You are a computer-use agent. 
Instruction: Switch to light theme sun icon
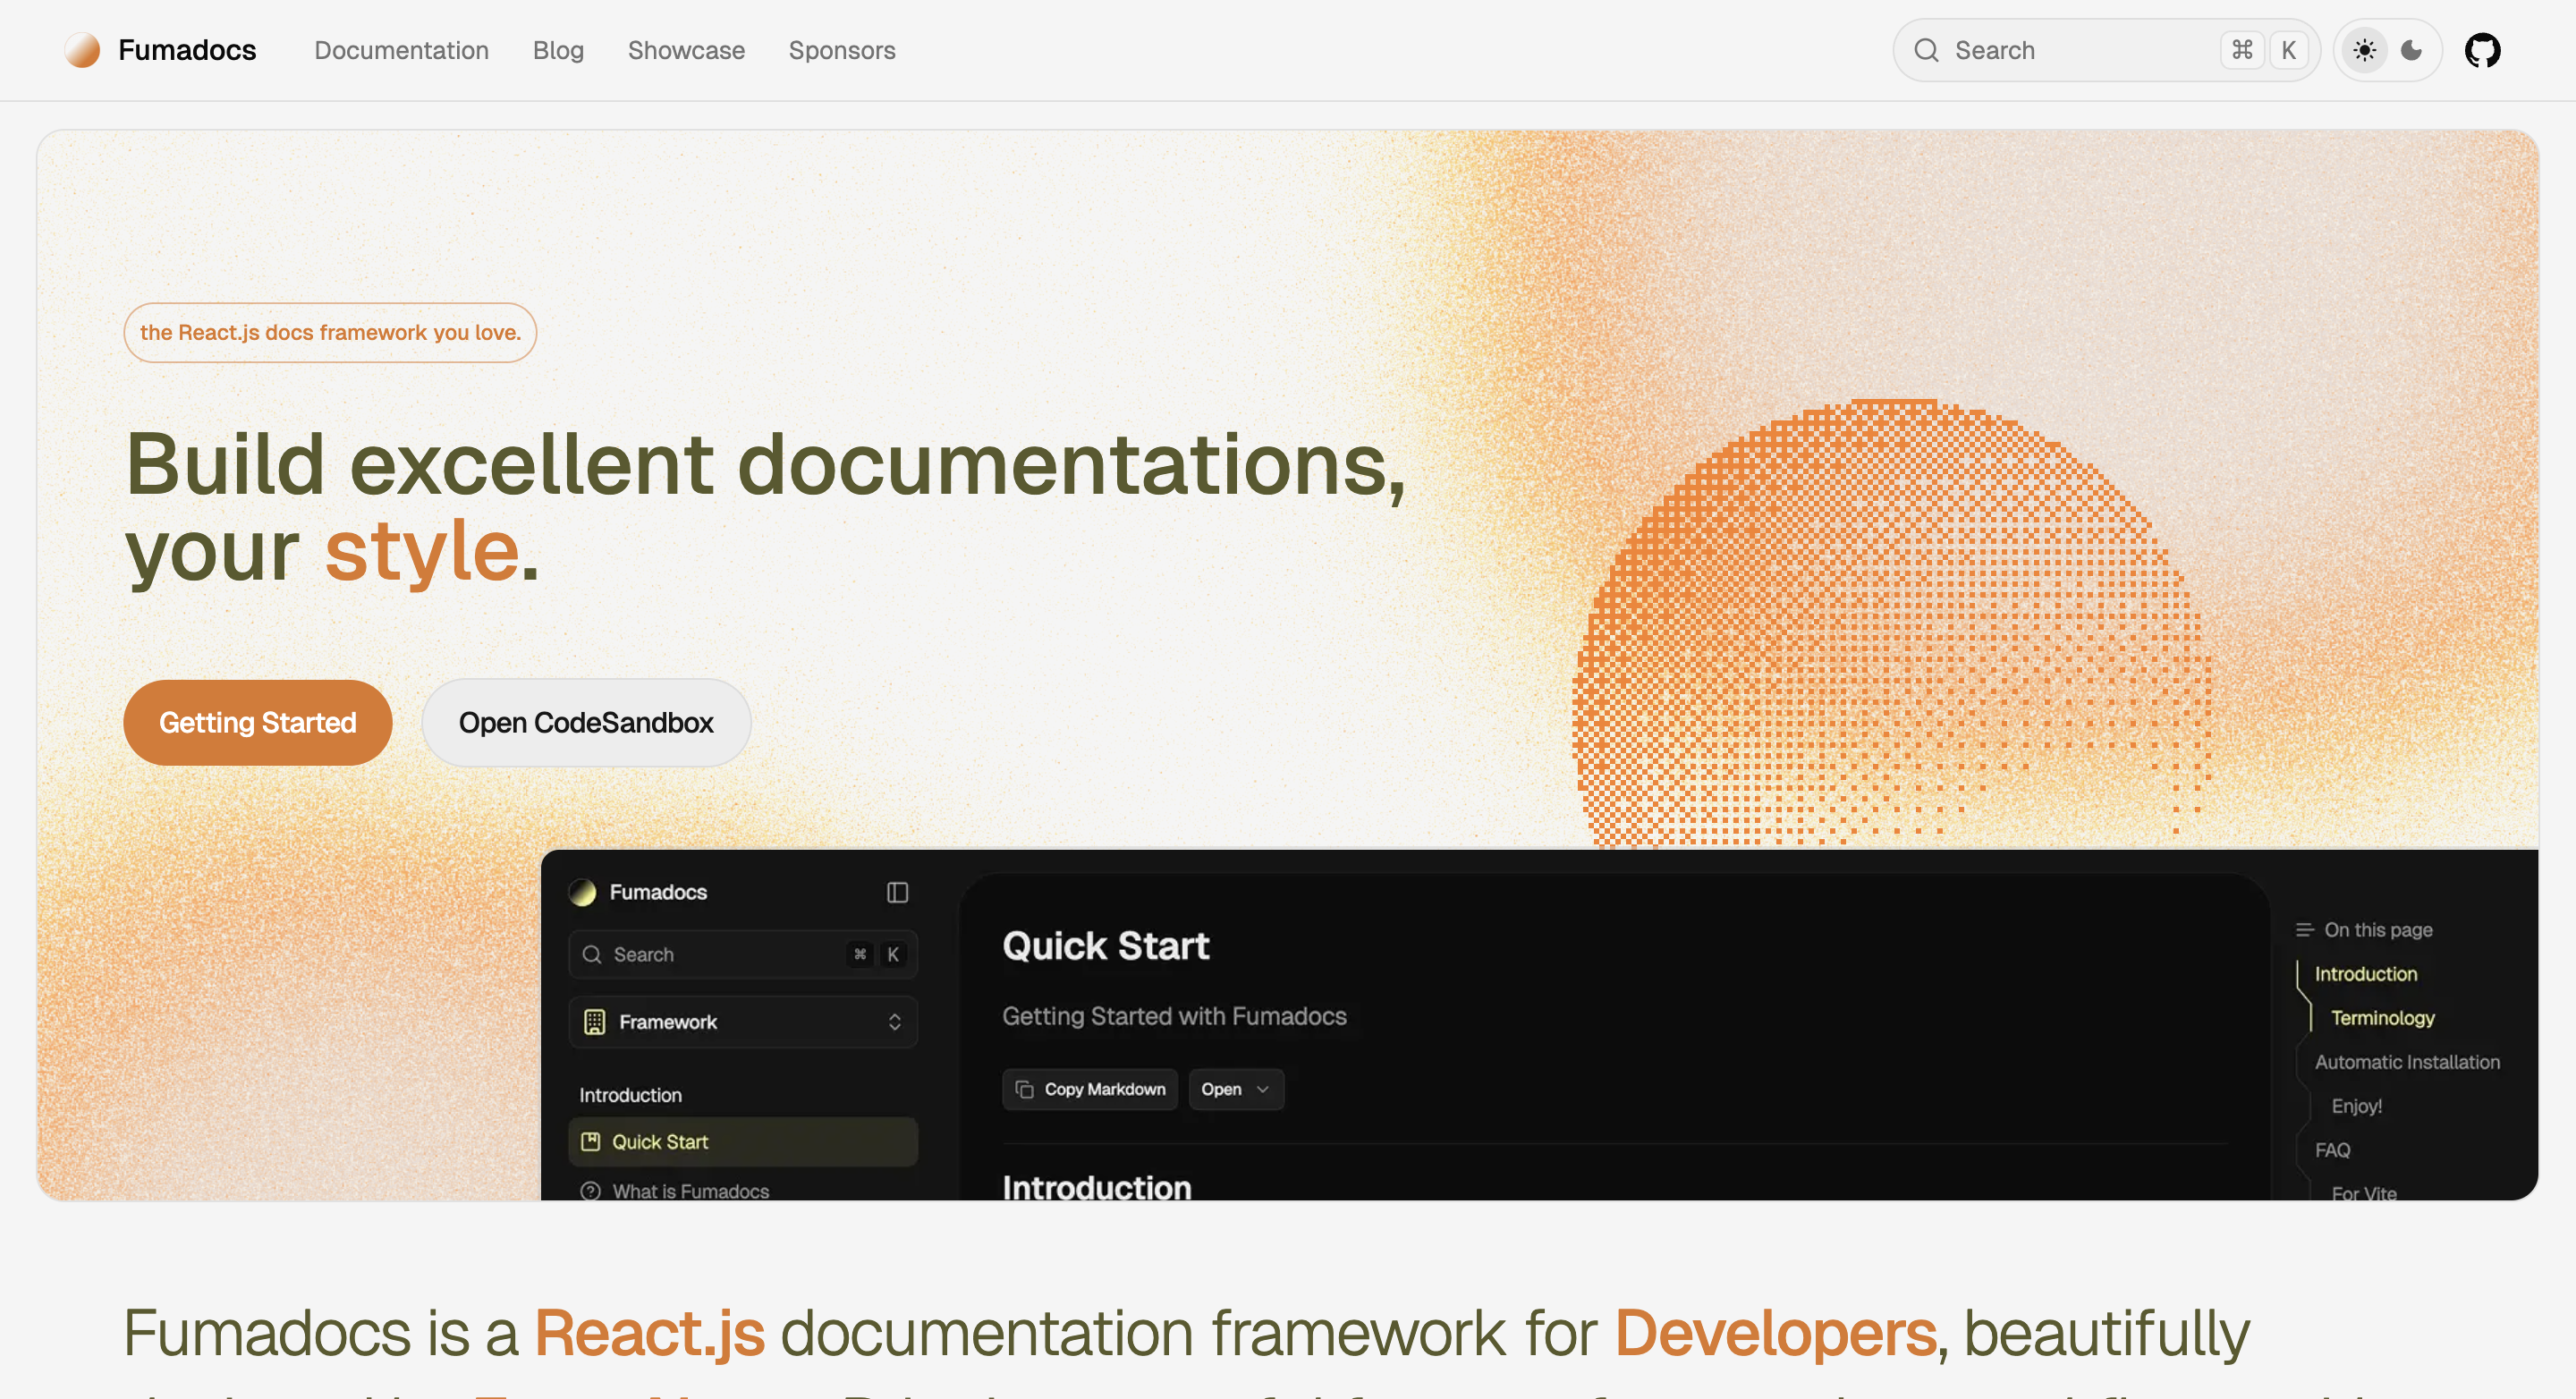2364,50
